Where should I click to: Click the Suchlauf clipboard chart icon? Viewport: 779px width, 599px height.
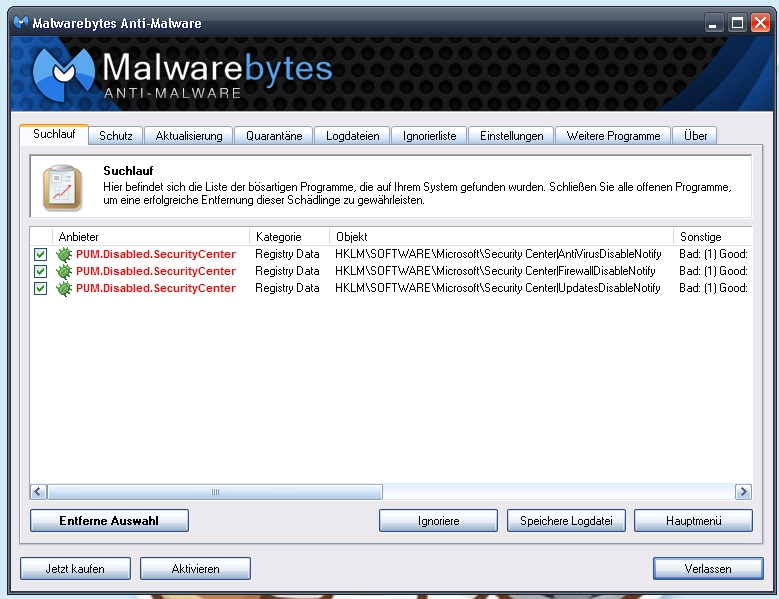[x=62, y=188]
